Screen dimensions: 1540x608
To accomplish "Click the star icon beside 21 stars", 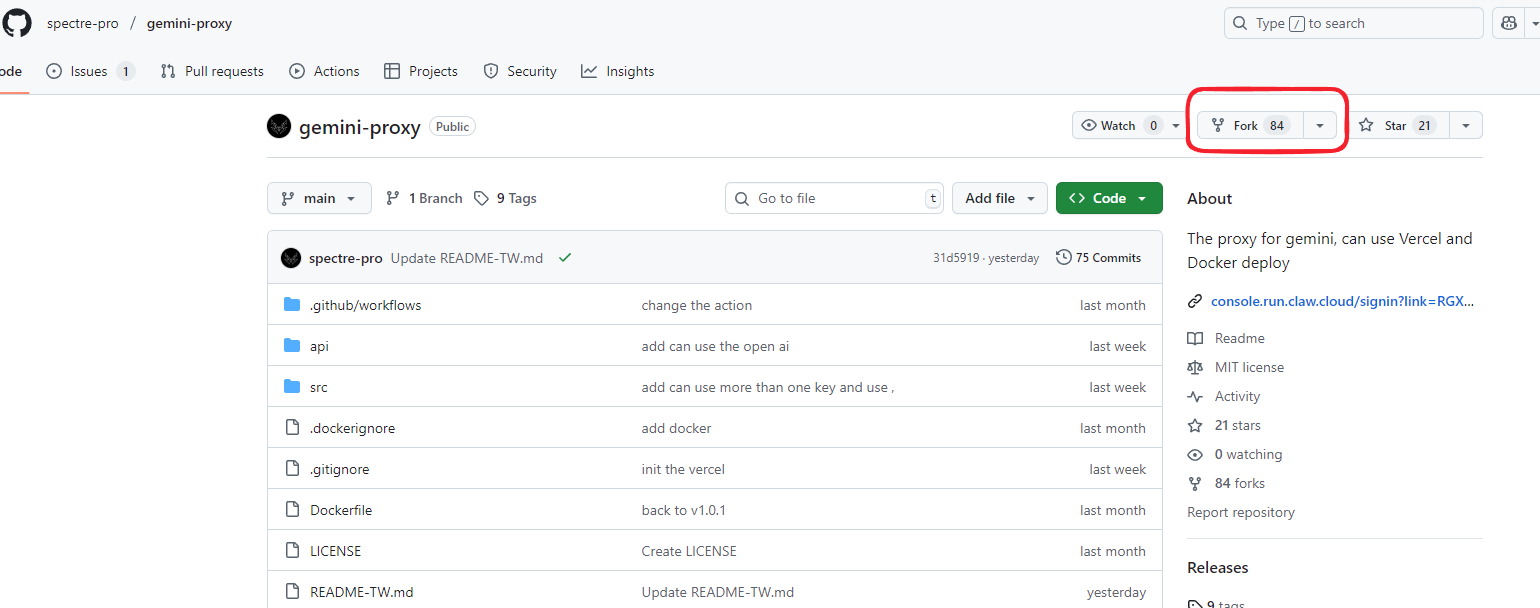I will (1195, 425).
